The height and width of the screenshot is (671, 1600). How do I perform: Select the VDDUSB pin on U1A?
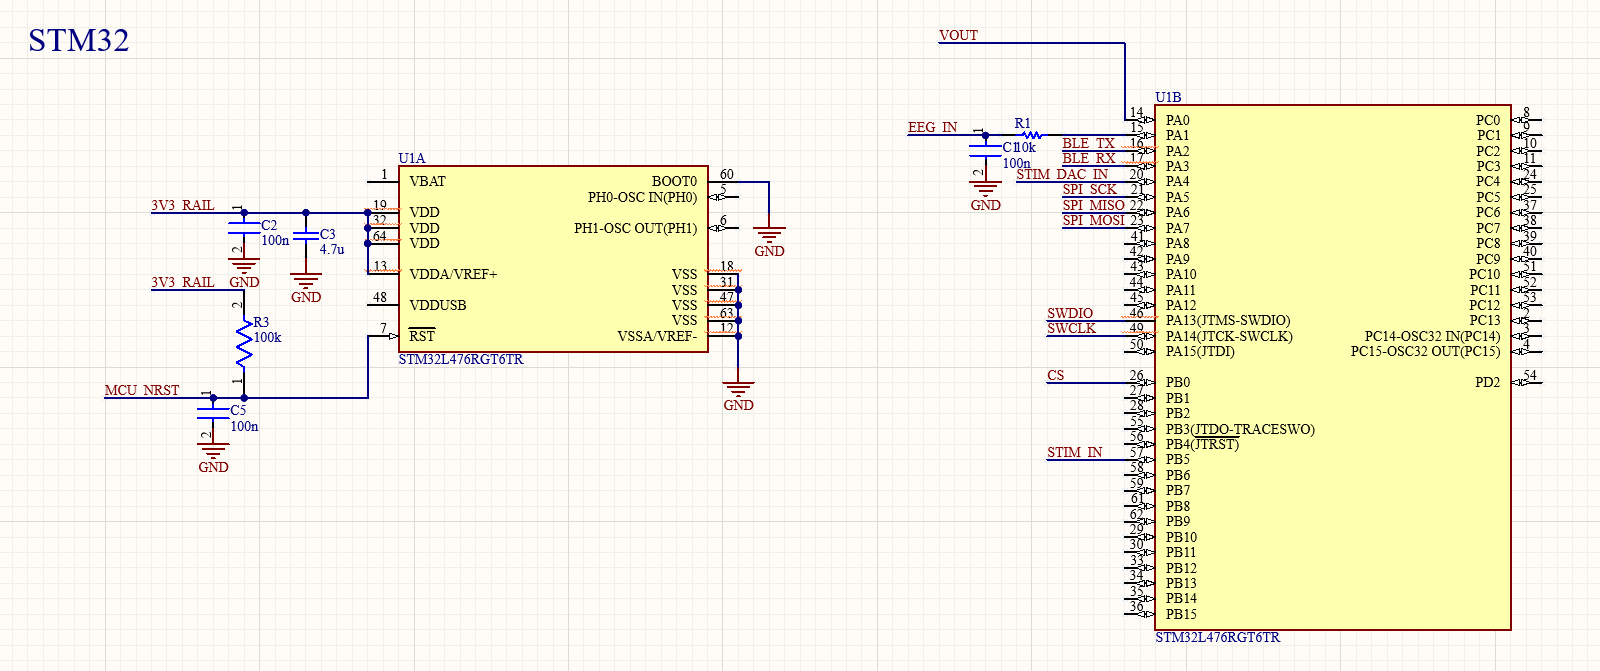pyautogui.click(x=437, y=306)
